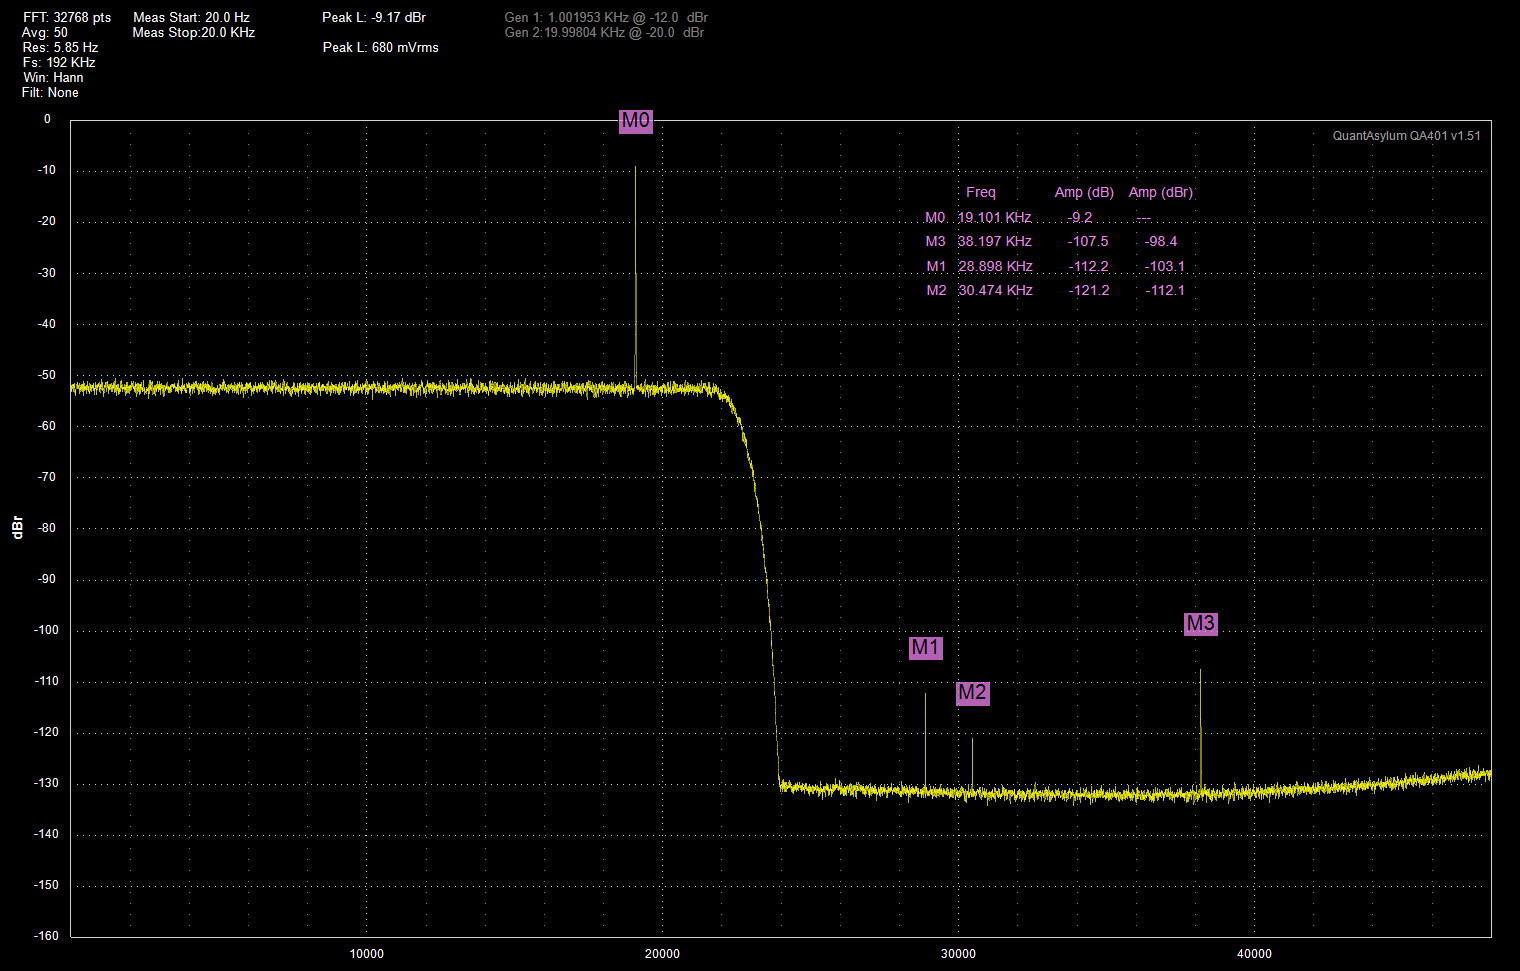The width and height of the screenshot is (1520, 971).
Task: Click the M0 amplitude value -9.2
Action: [1080, 218]
